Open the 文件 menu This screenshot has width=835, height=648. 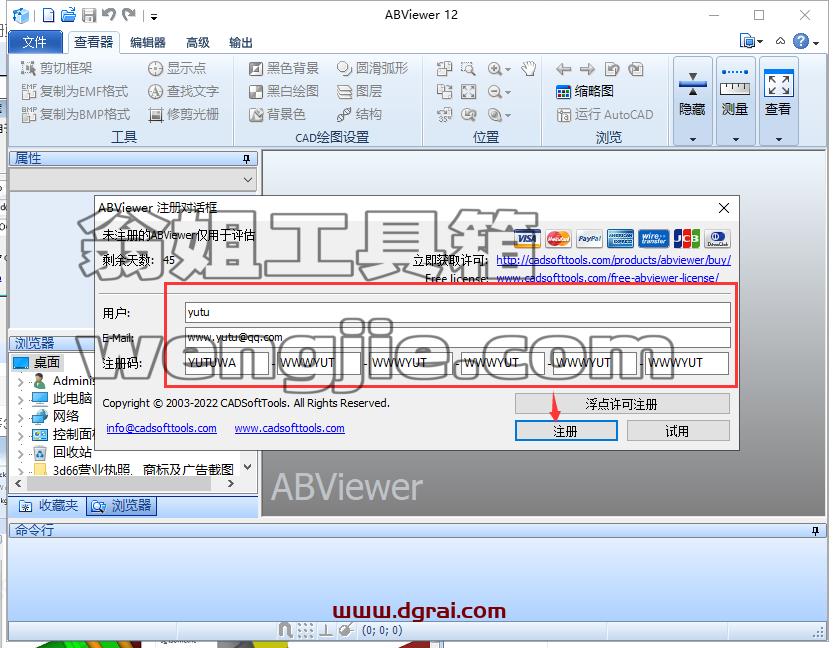(35, 42)
